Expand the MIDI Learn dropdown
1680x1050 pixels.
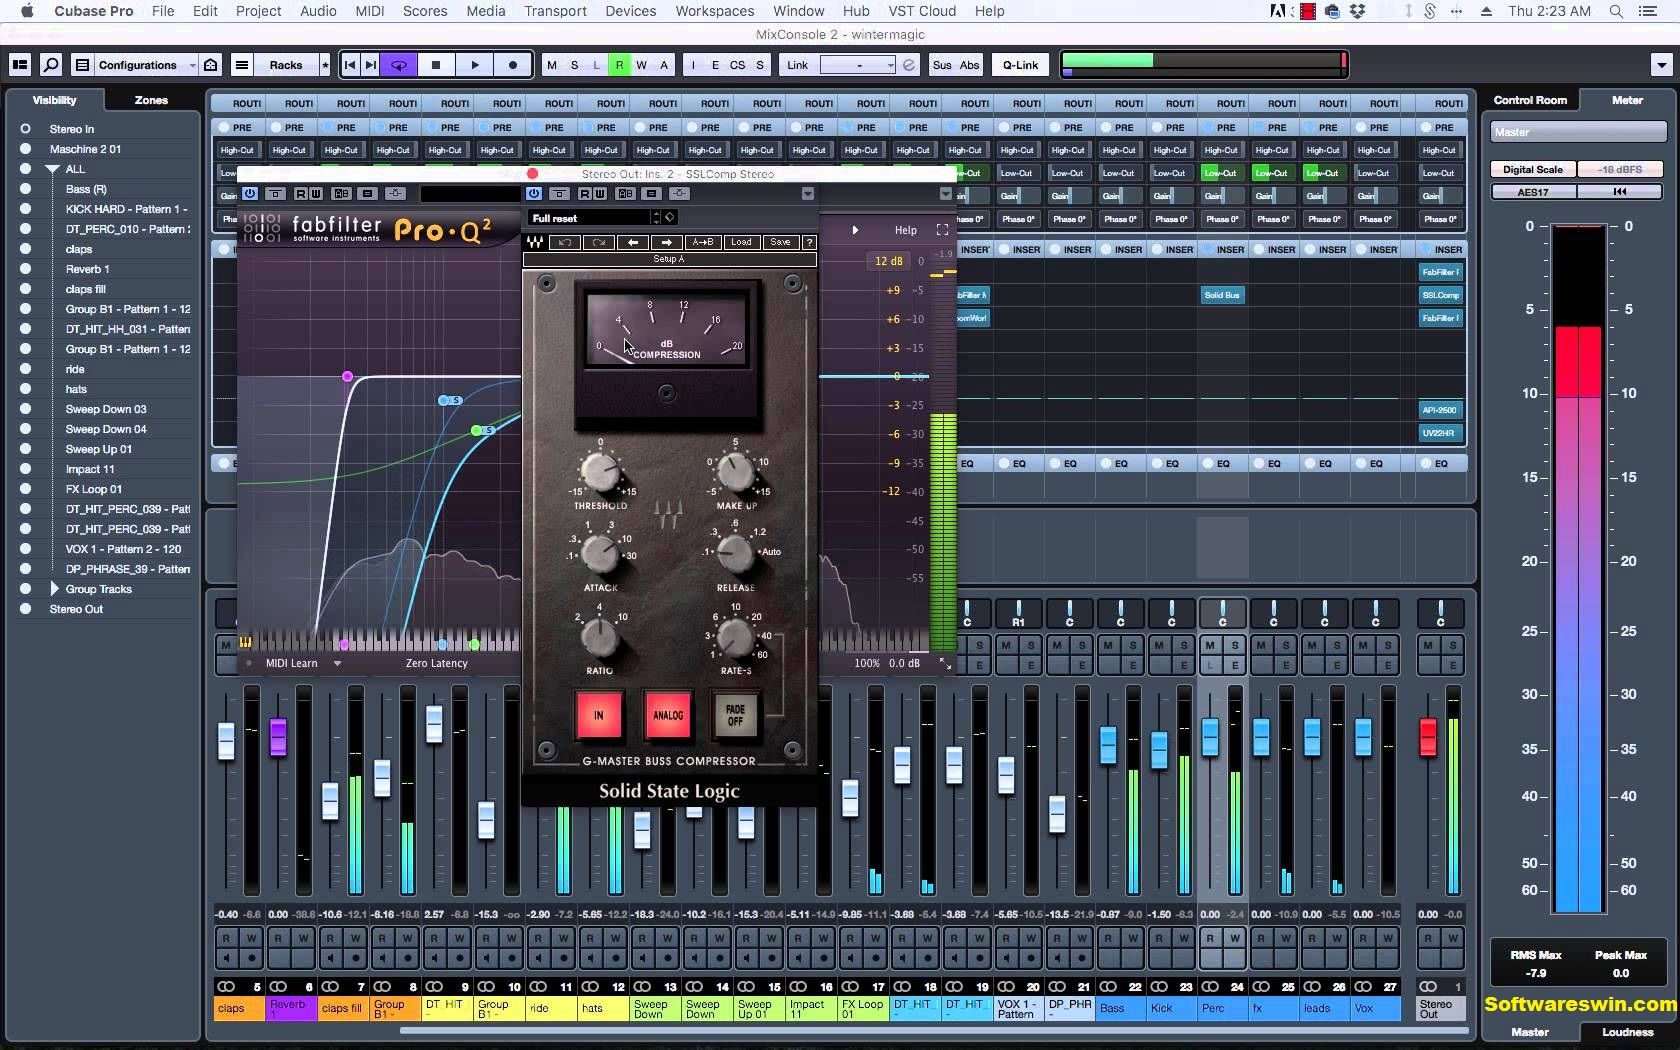pyautogui.click(x=337, y=663)
